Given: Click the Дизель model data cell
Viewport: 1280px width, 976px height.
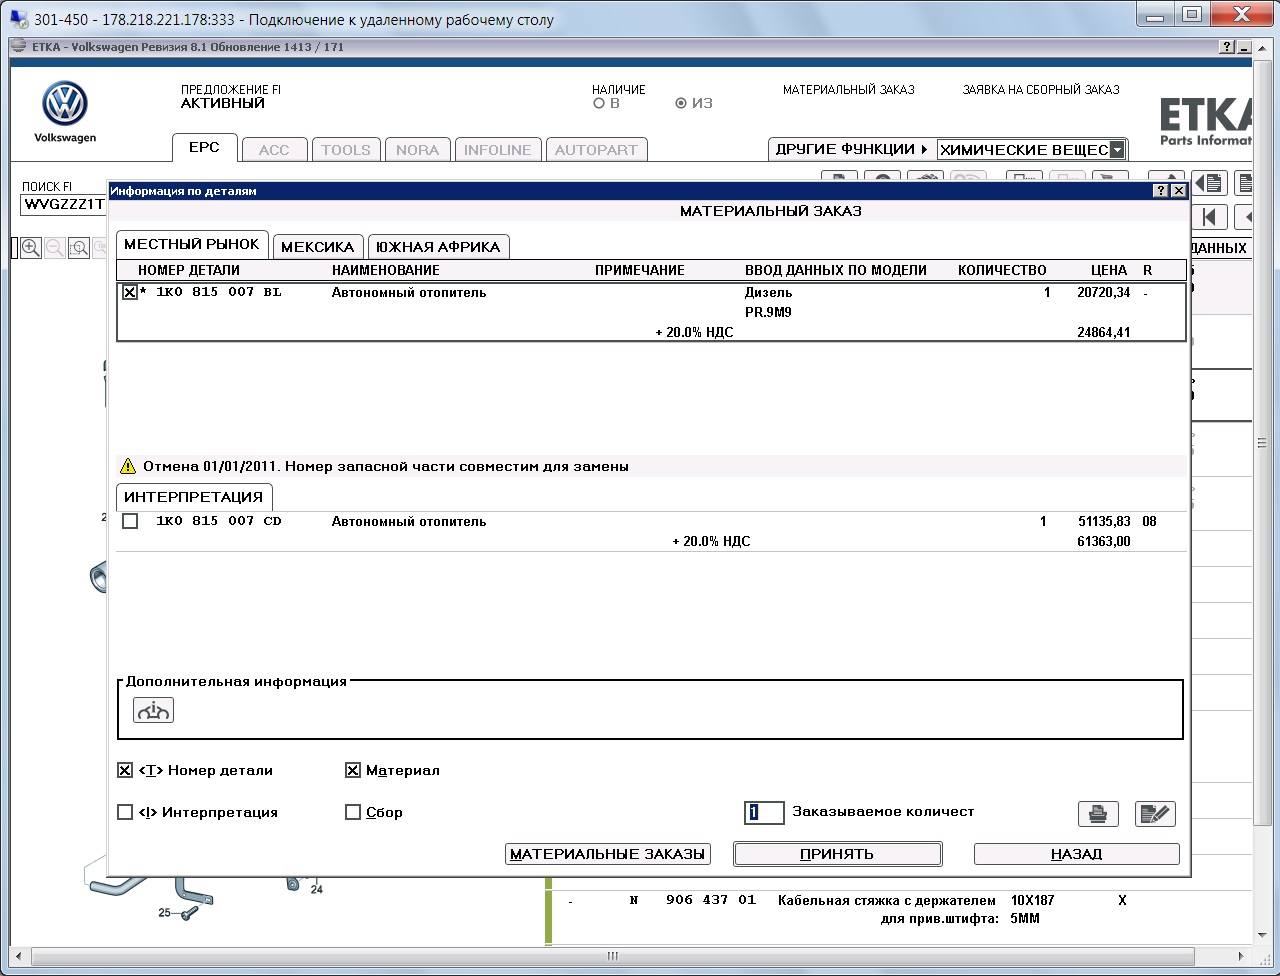Looking at the screenshot, I should (769, 293).
